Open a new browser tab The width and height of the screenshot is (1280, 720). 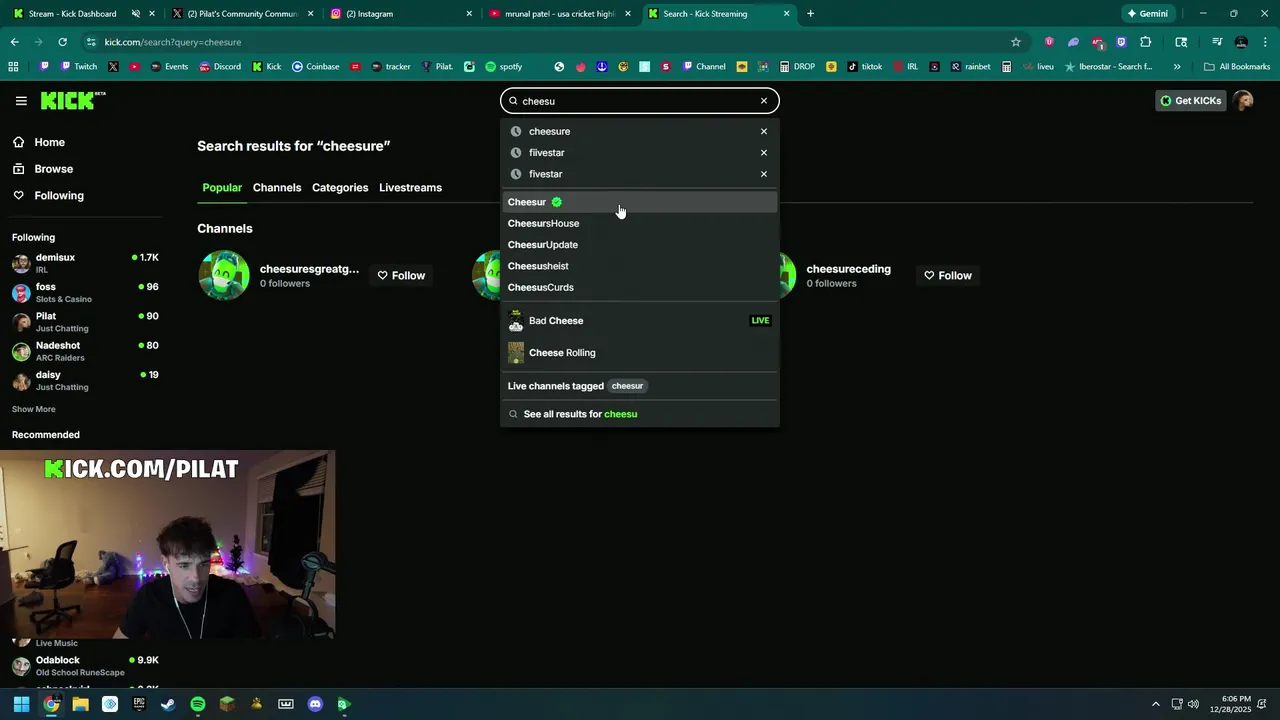pyautogui.click(x=810, y=14)
